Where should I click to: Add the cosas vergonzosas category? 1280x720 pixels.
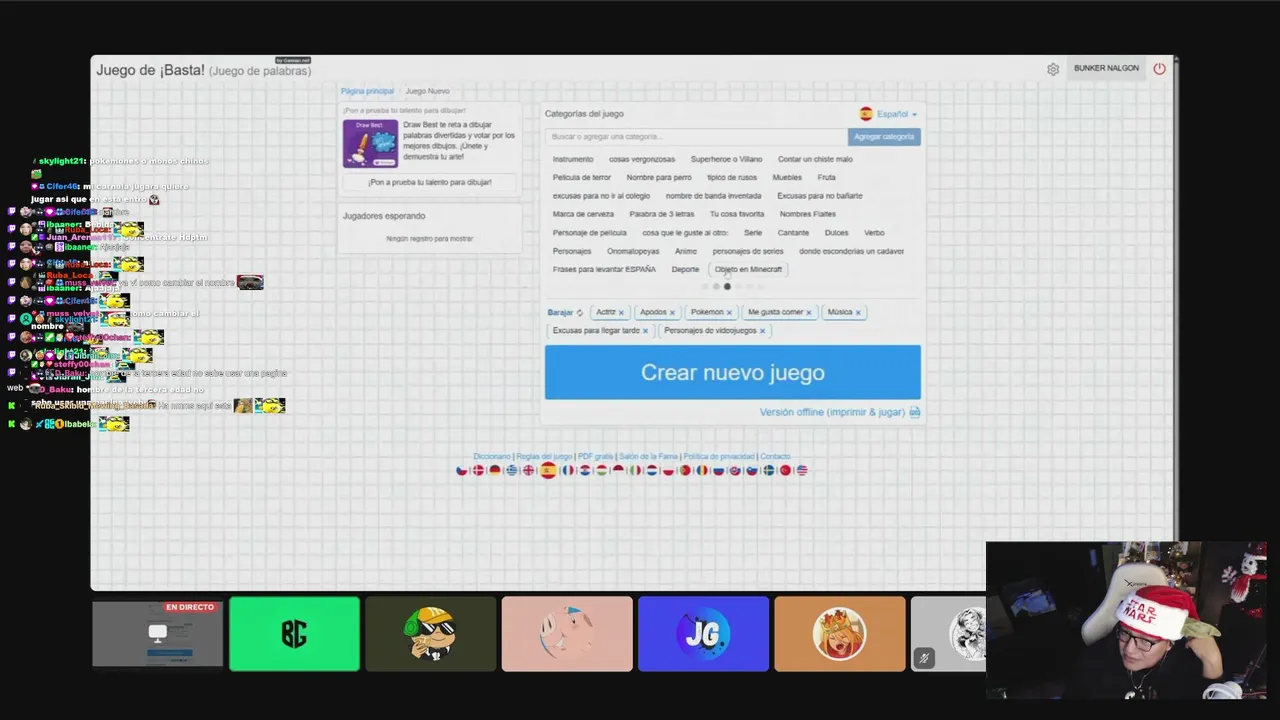click(642, 160)
